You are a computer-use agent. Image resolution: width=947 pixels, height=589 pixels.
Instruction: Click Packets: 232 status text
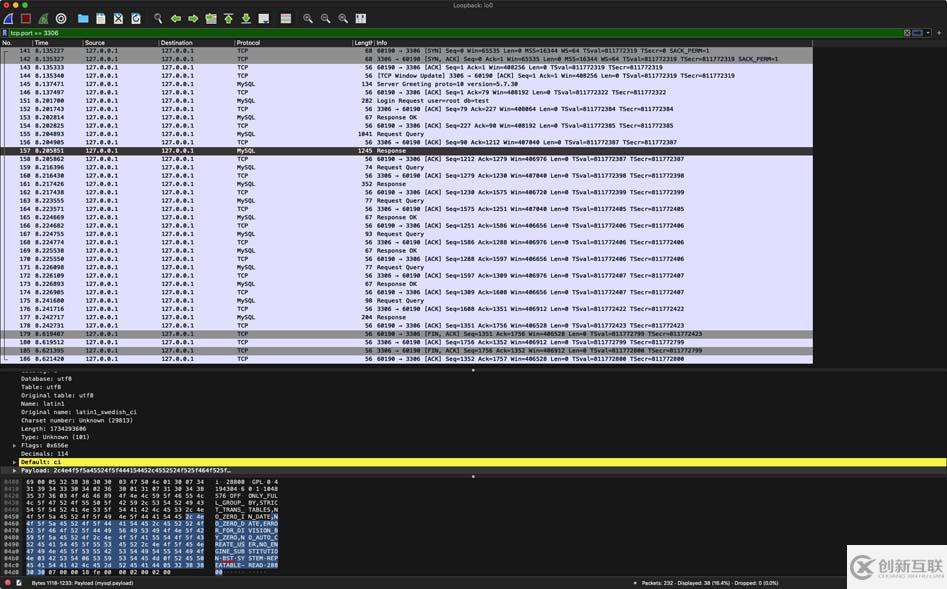pyautogui.click(x=657, y=583)
